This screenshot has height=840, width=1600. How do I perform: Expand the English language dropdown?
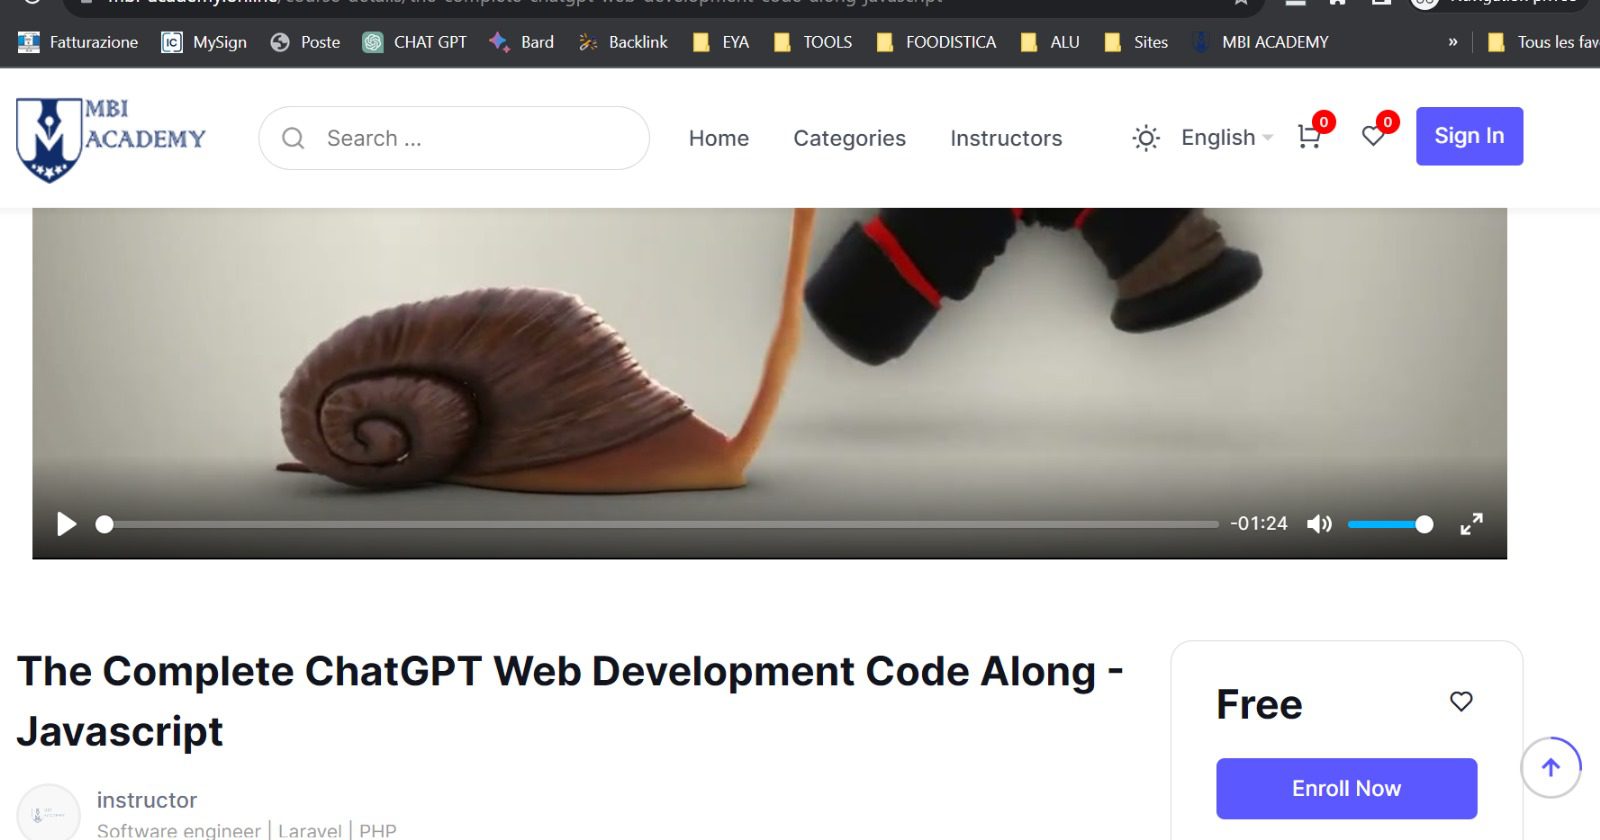tap(1227, 137)
